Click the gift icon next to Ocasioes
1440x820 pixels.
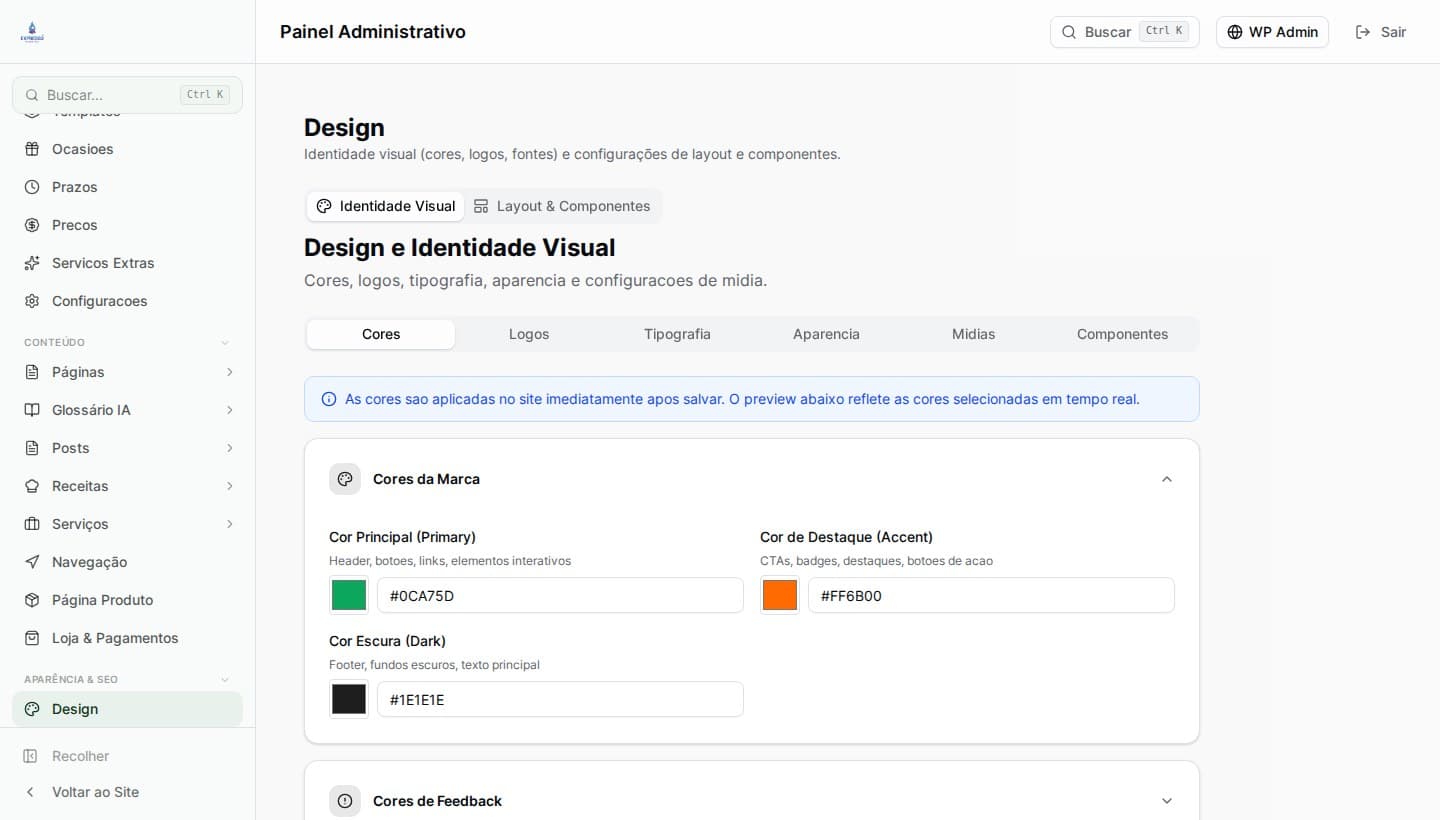coord(32,149)
